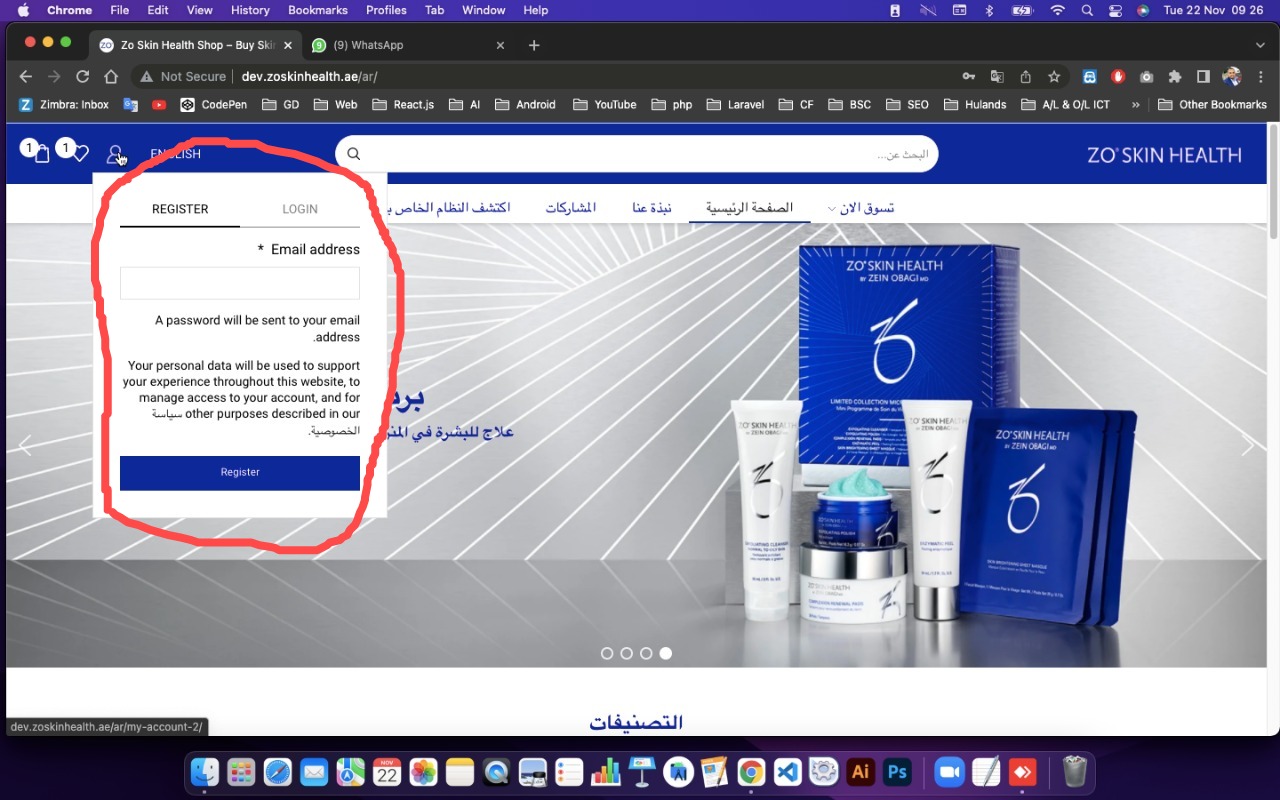Bookmark this page with the star icon
The width and height of the screenshot is (1280, 800).
[x=1054, y=76]
